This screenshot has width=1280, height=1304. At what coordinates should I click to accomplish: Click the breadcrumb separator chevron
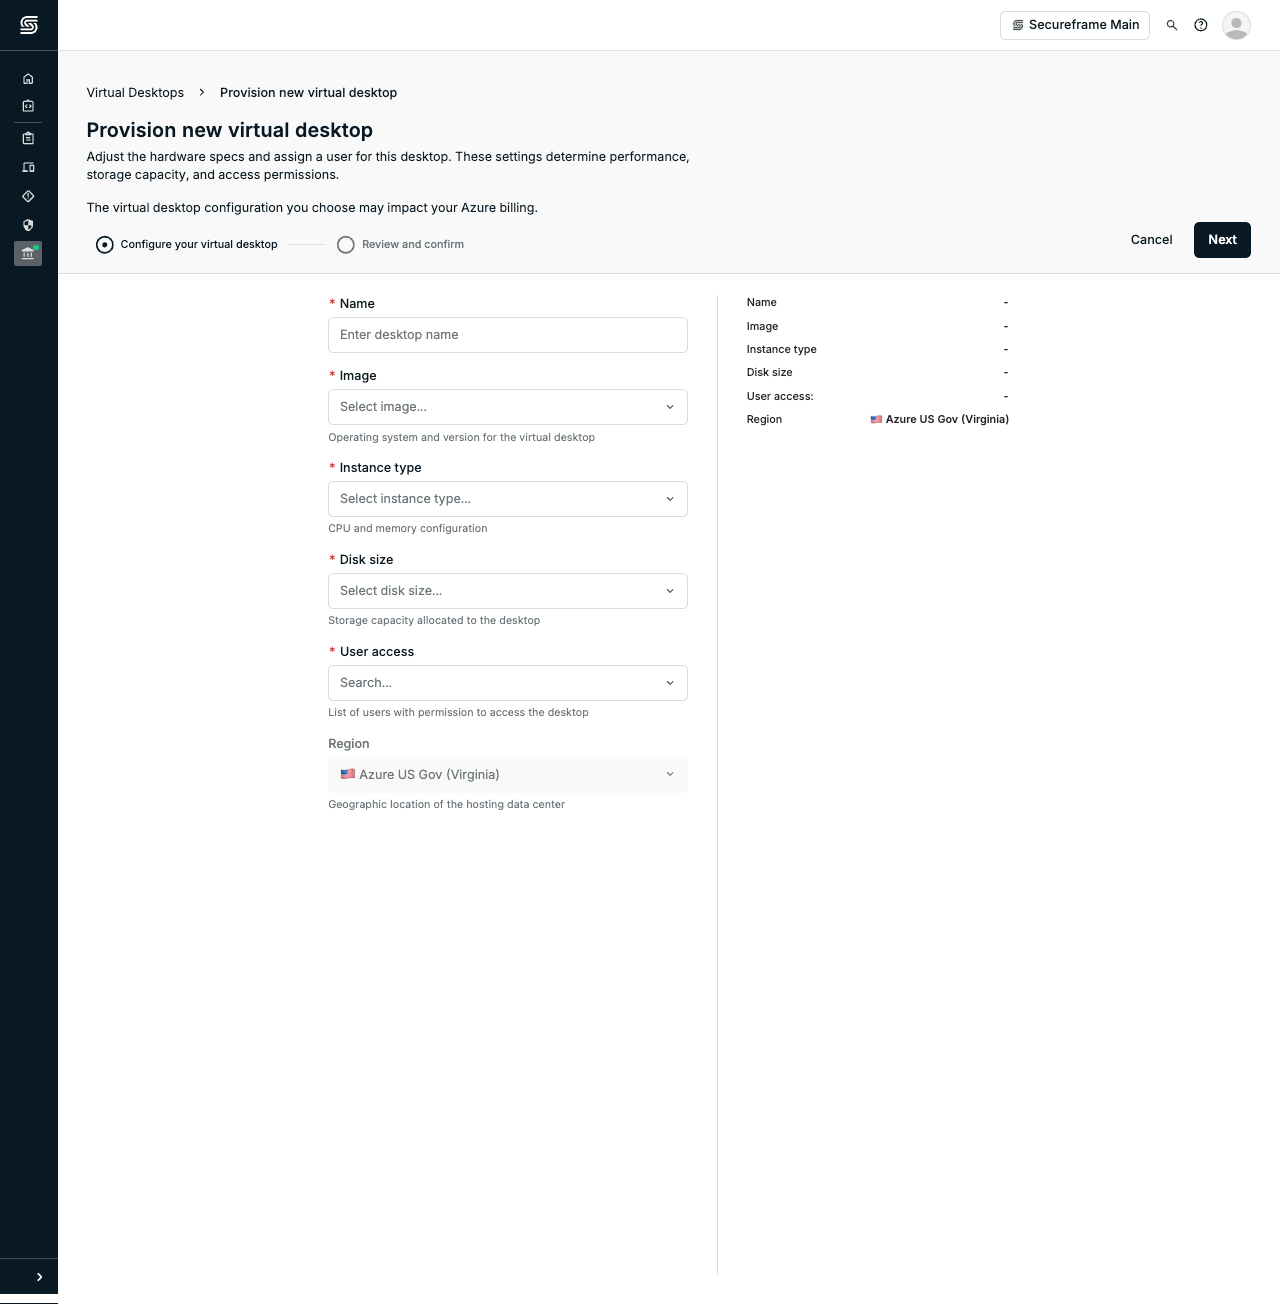tap(202, 93)
